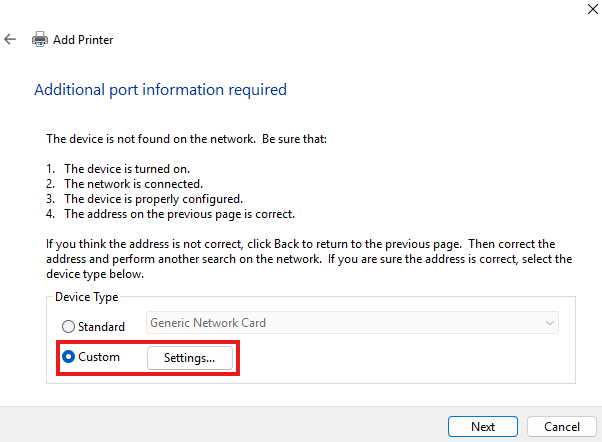Select the Standard device type radio button

pyautogui.click(x=68, y=326)
